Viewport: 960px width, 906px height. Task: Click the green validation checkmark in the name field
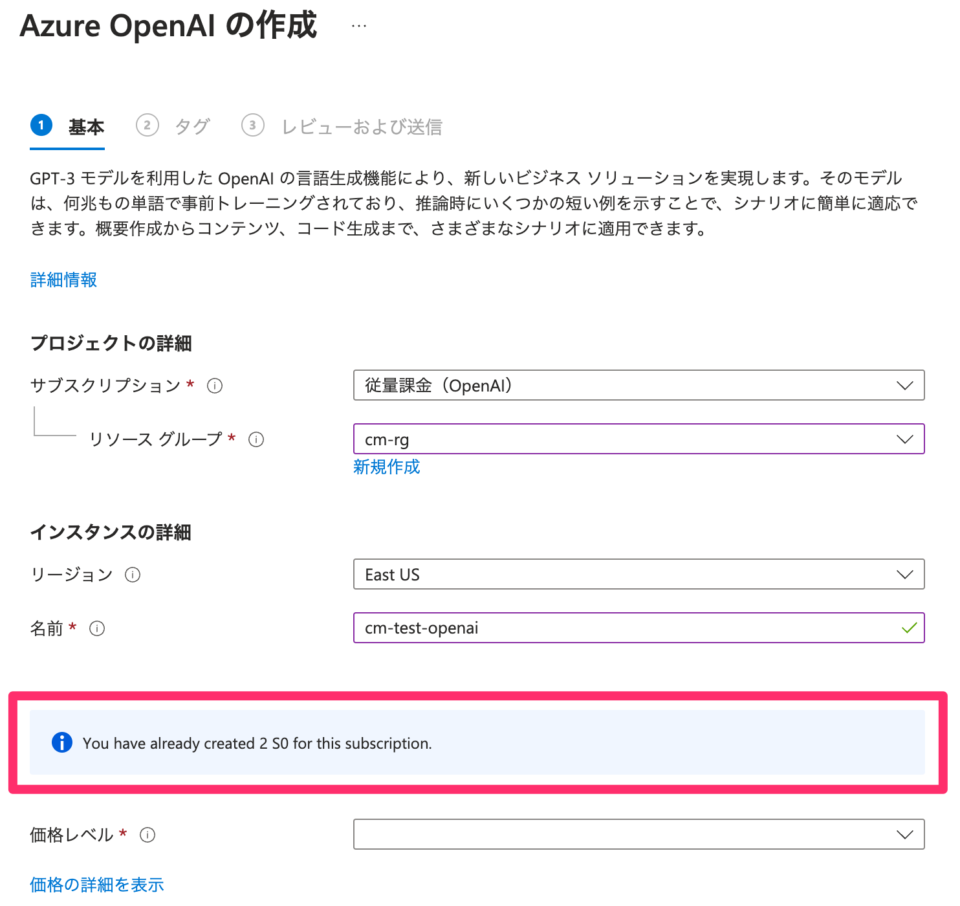click(x=908, y=628)
